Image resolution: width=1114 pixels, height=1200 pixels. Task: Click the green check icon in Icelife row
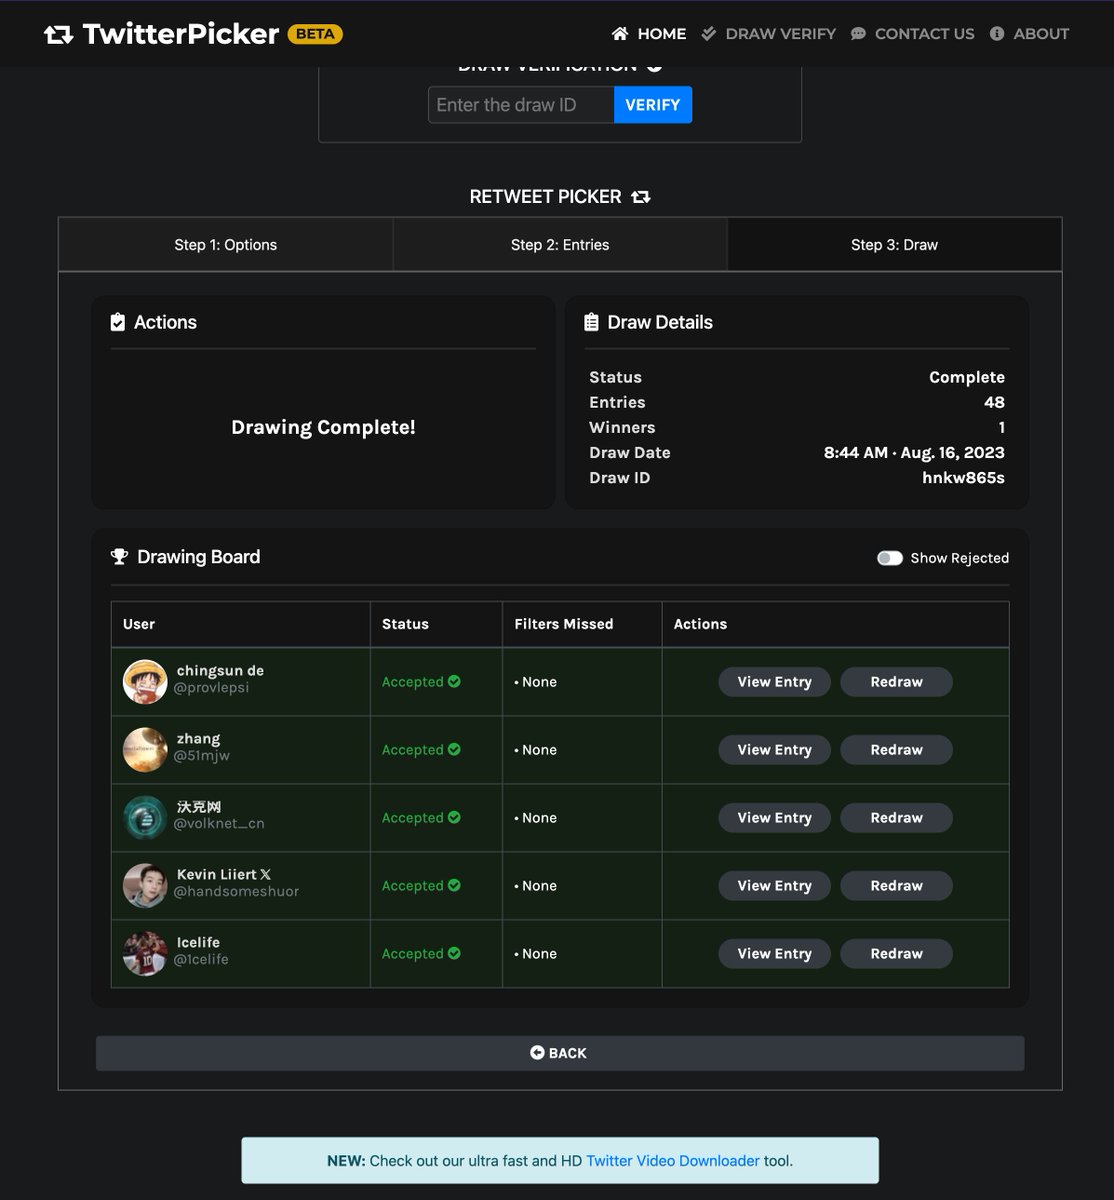(454, 953)
